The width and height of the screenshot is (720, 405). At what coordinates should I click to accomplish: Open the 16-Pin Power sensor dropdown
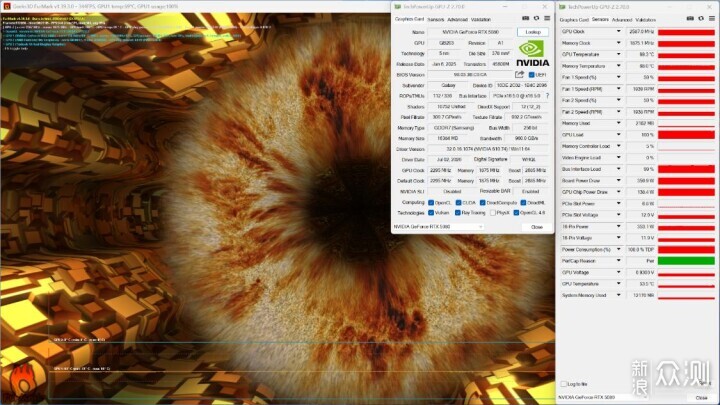(x=619, y=226)
